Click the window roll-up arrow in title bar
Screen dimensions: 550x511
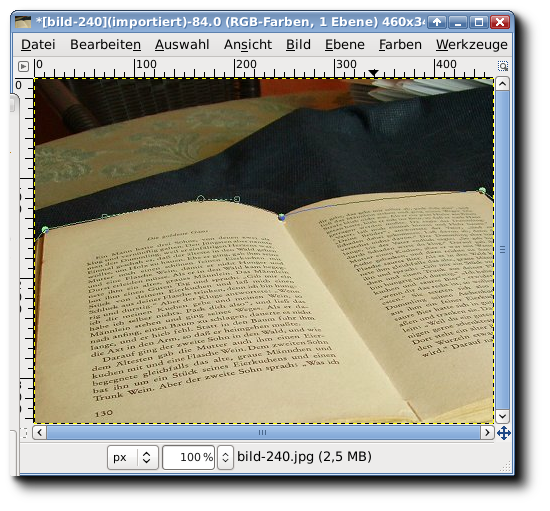click(437, 22)
